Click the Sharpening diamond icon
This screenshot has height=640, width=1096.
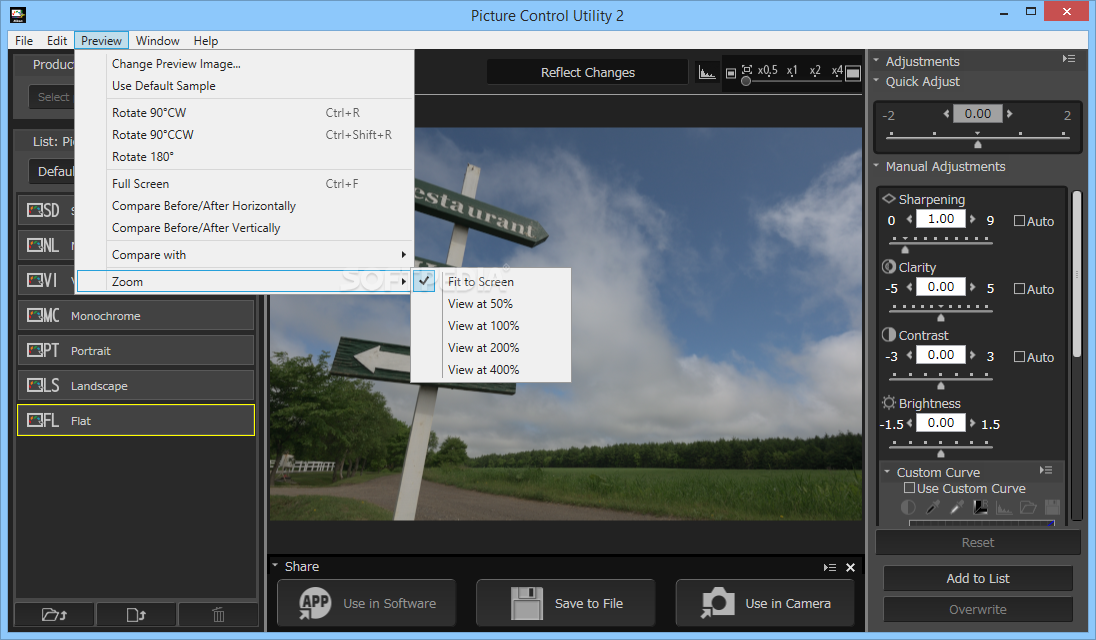[889, 198]
